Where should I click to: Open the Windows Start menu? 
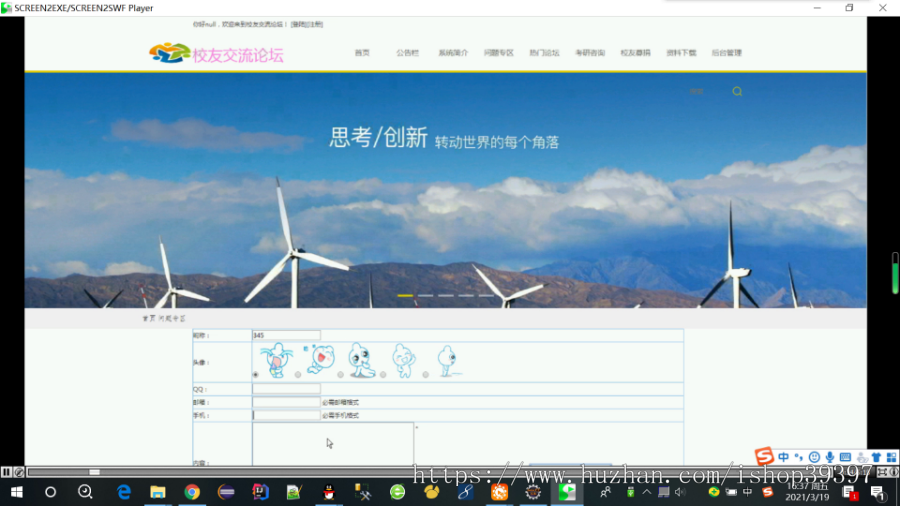coord(17,492)
